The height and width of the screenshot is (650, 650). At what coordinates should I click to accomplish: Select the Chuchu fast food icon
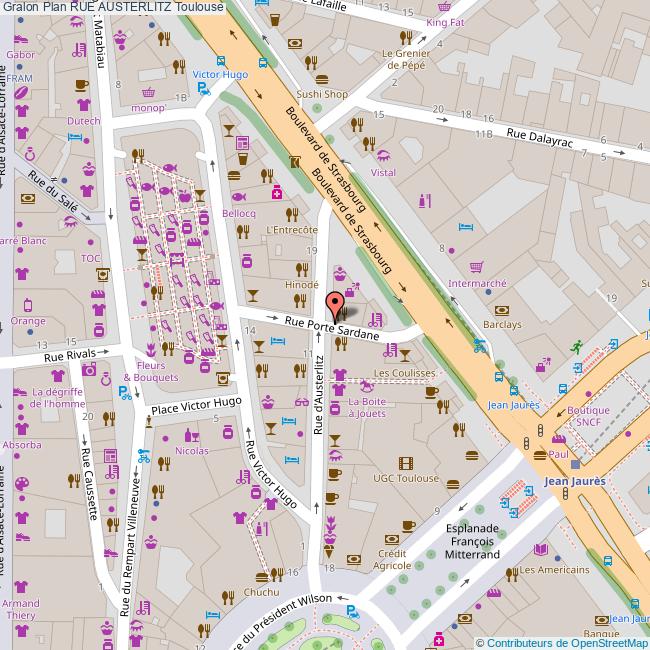262,576
